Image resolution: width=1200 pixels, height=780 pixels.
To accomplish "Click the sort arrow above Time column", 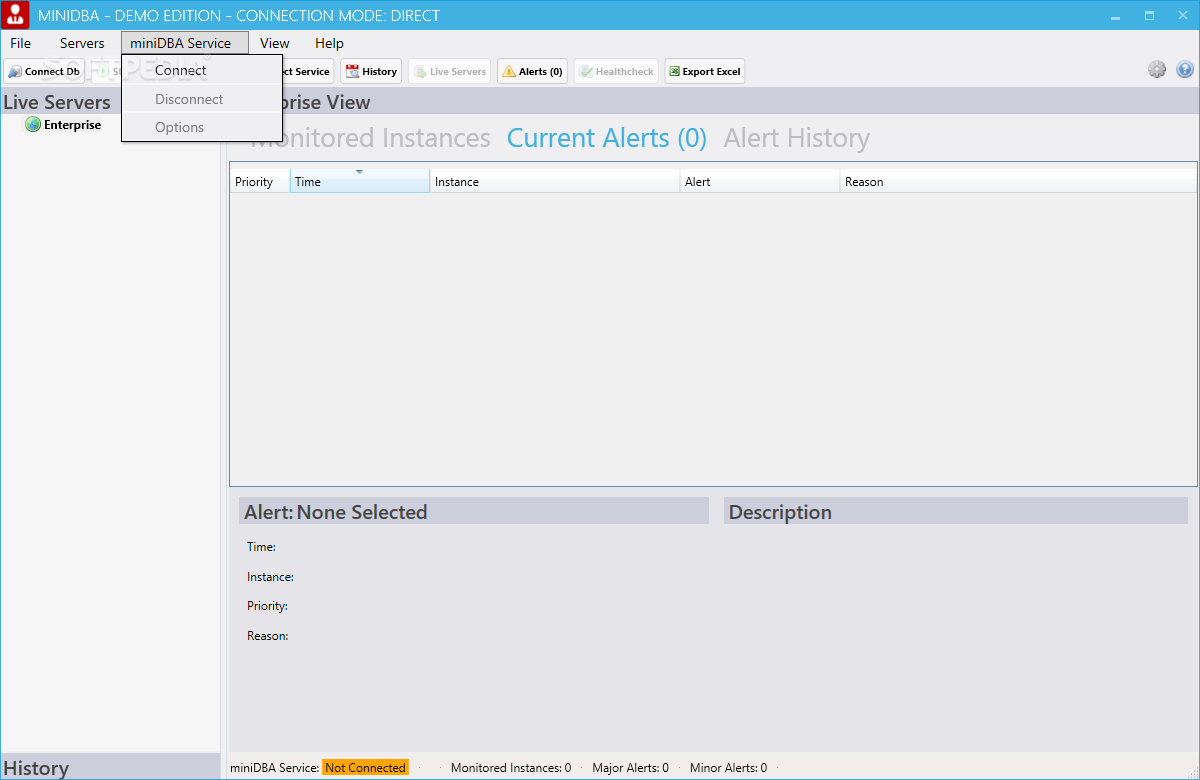I will (359, 172).
